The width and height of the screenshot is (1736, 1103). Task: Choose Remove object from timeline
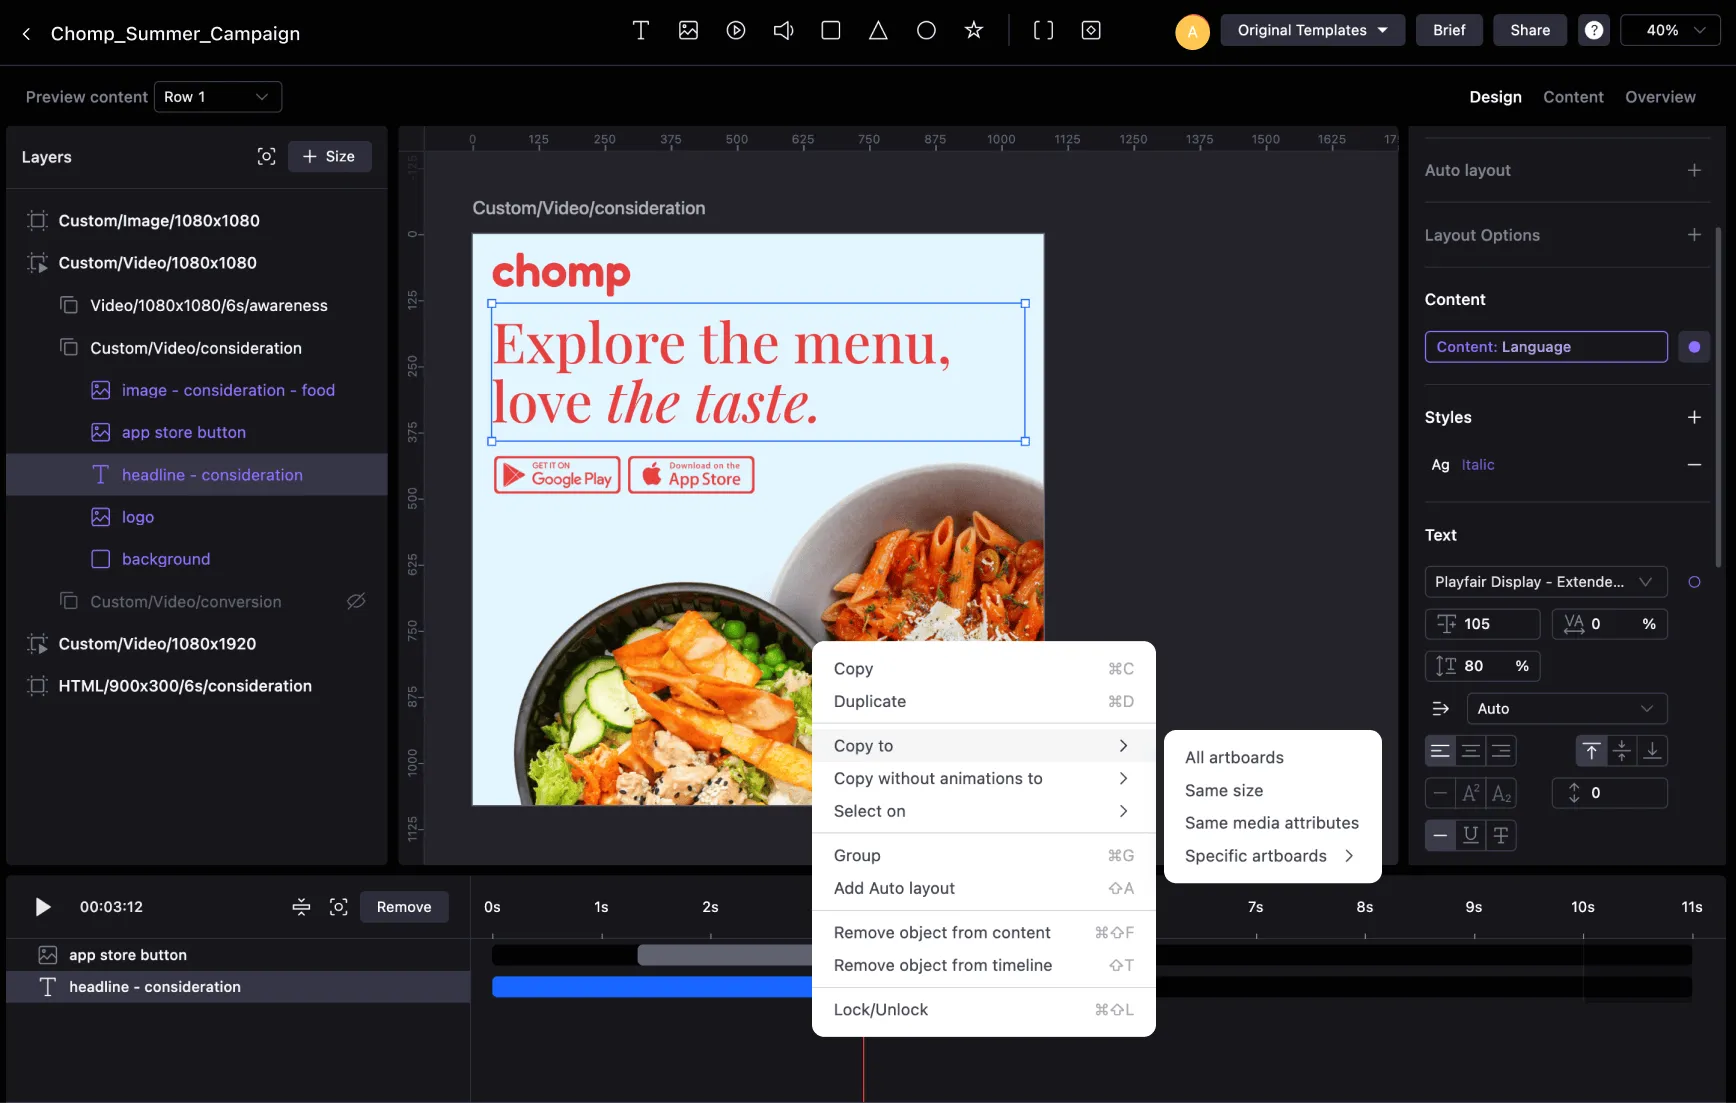984,966
